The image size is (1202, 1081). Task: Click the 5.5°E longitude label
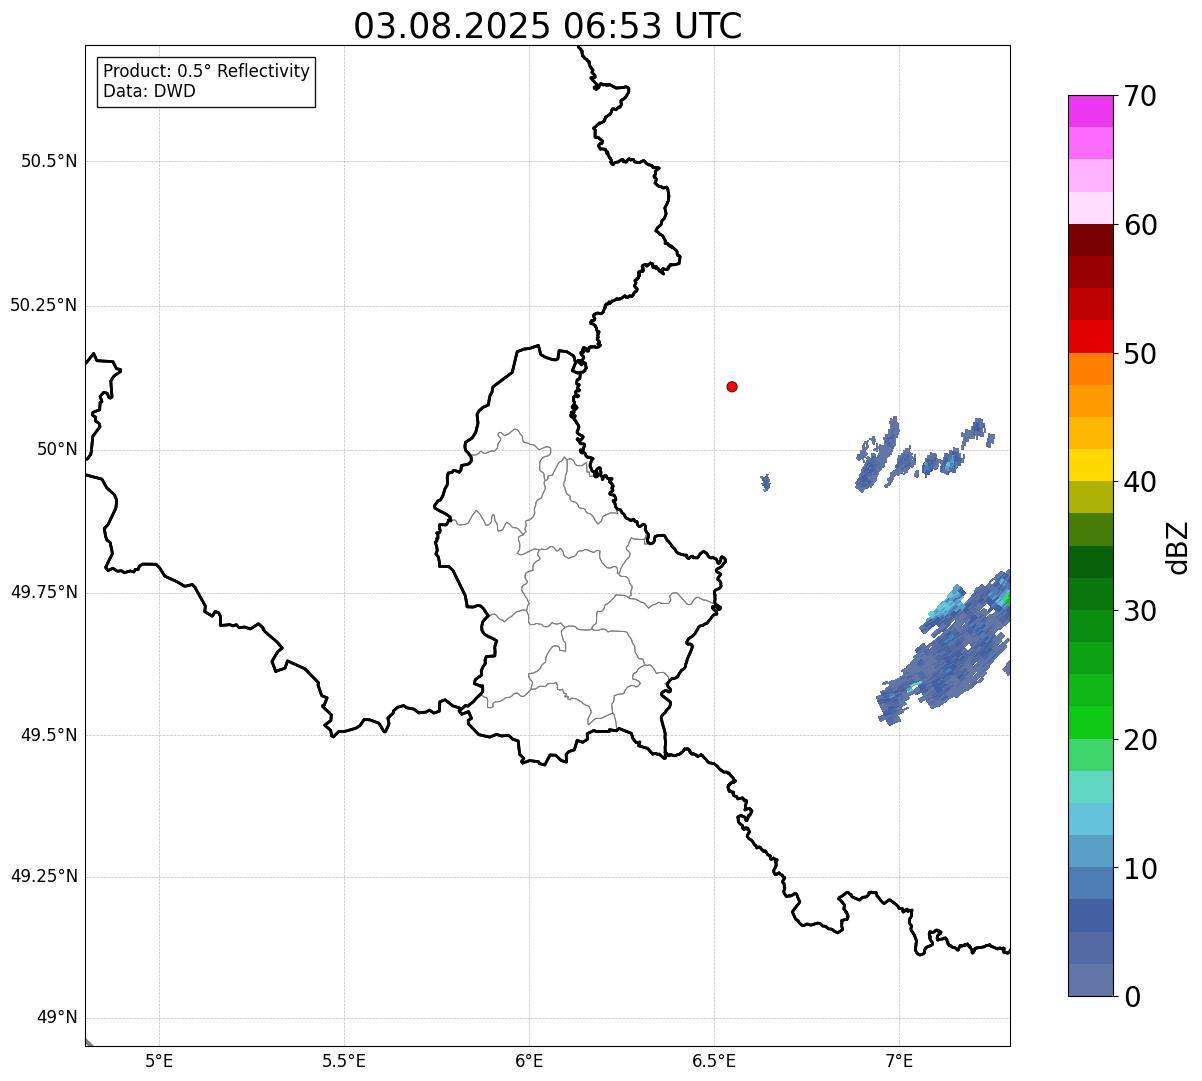(344, 1061)
